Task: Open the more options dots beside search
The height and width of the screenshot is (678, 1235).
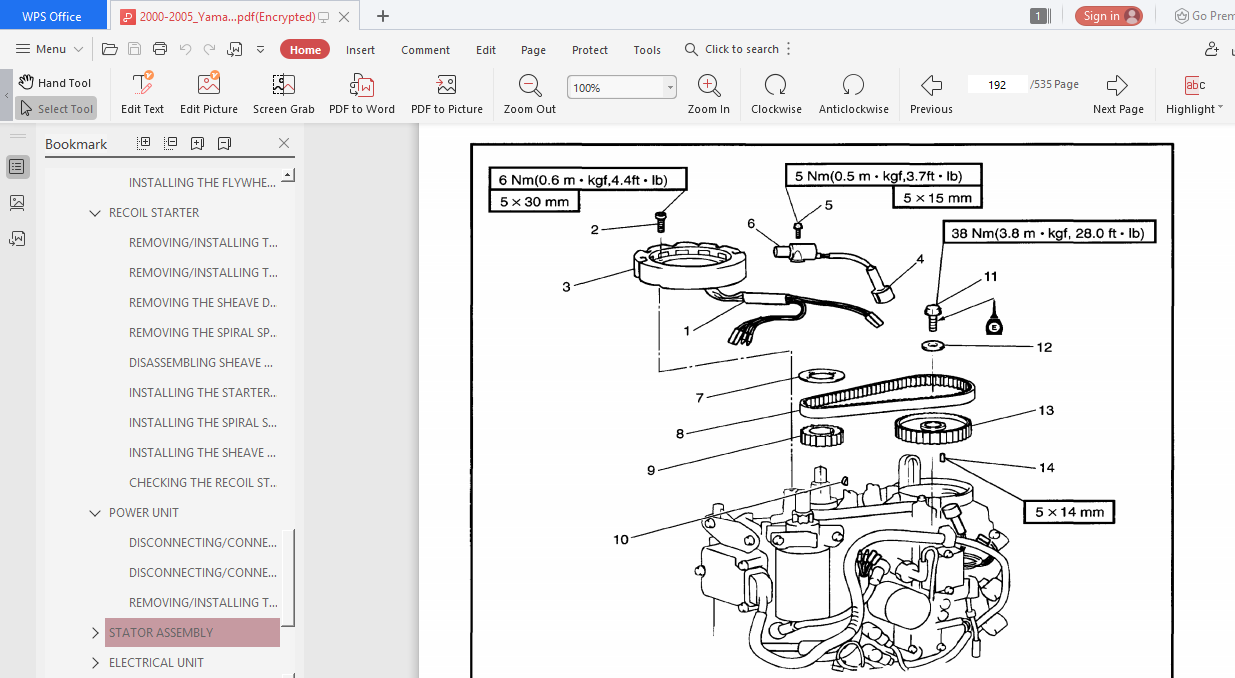Action: [789, 49]
